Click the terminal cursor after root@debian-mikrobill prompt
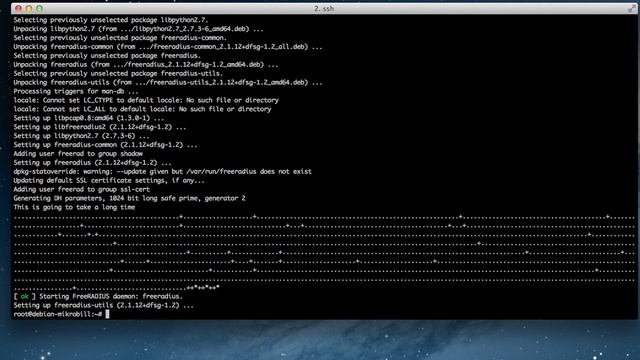This screenshot has width=640, height=360. (x=107, y=314)
